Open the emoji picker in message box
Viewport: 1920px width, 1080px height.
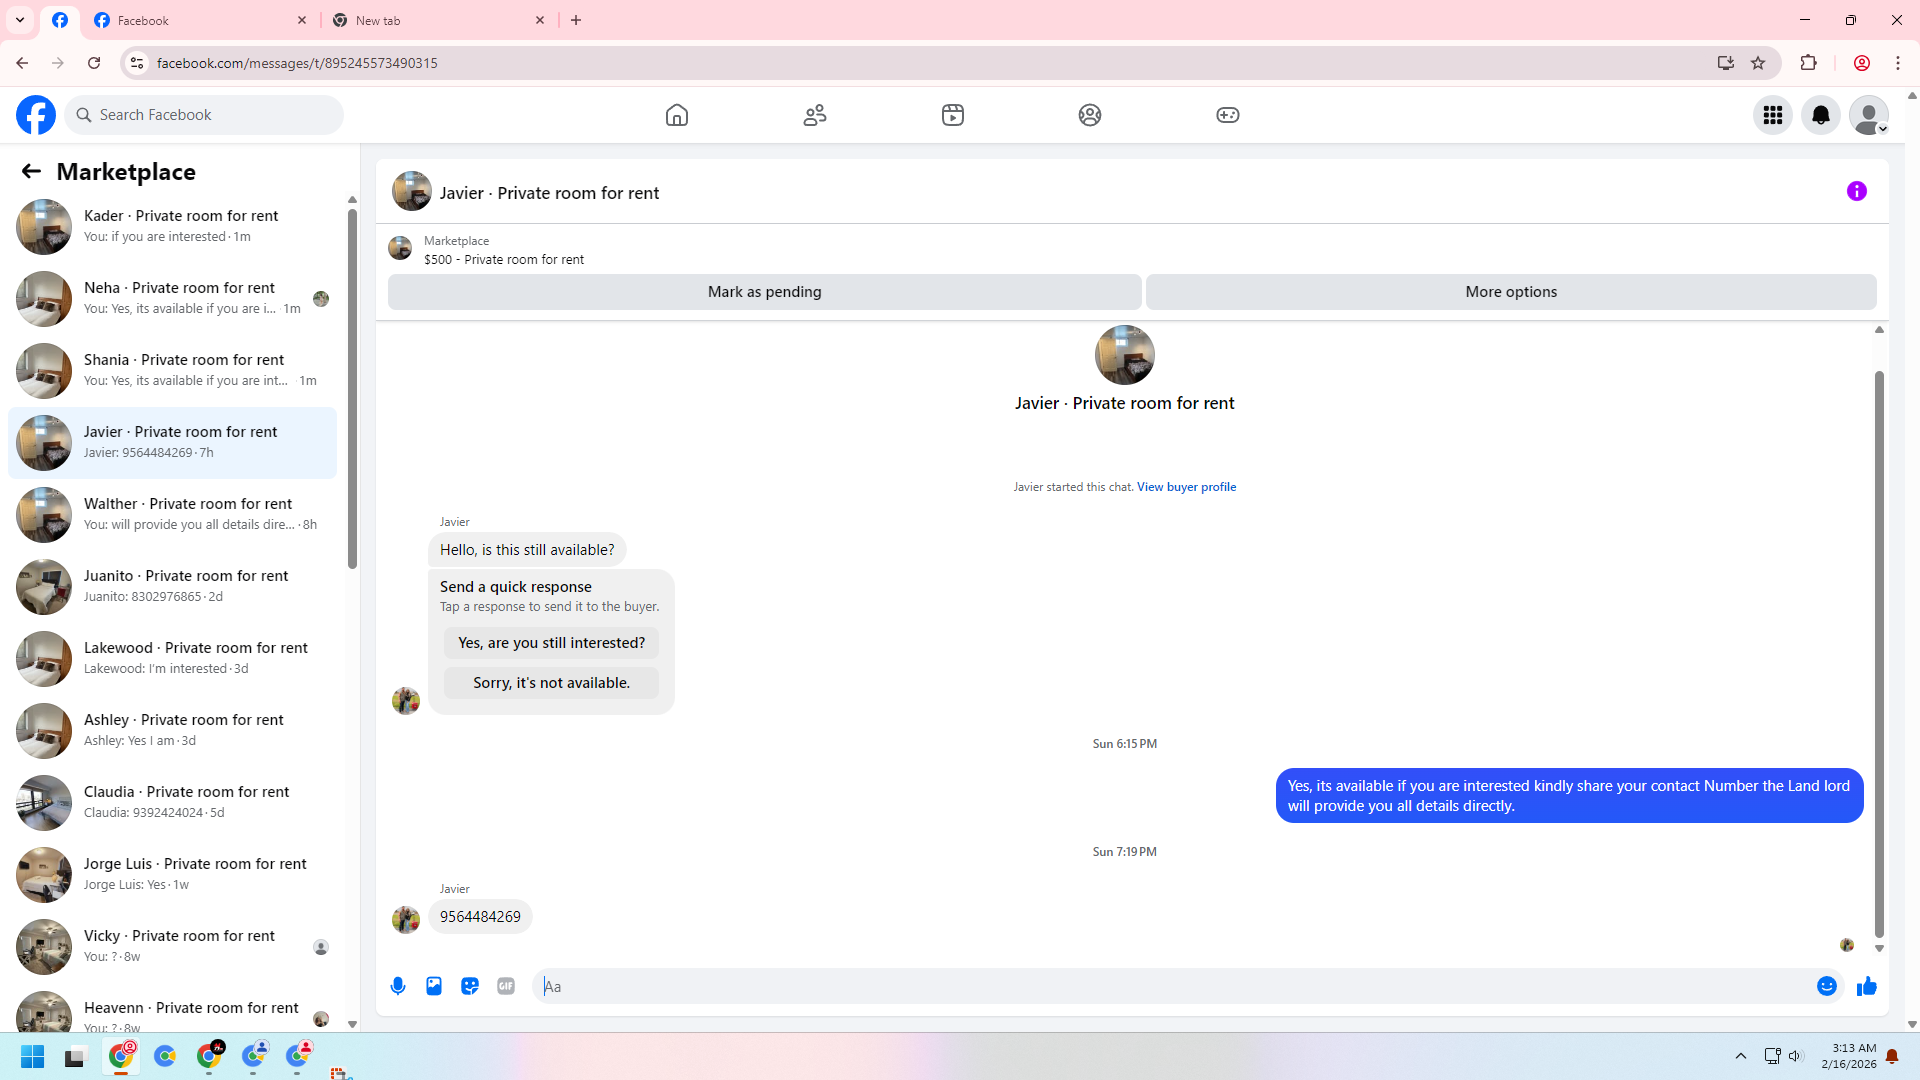pos(1826,986)
